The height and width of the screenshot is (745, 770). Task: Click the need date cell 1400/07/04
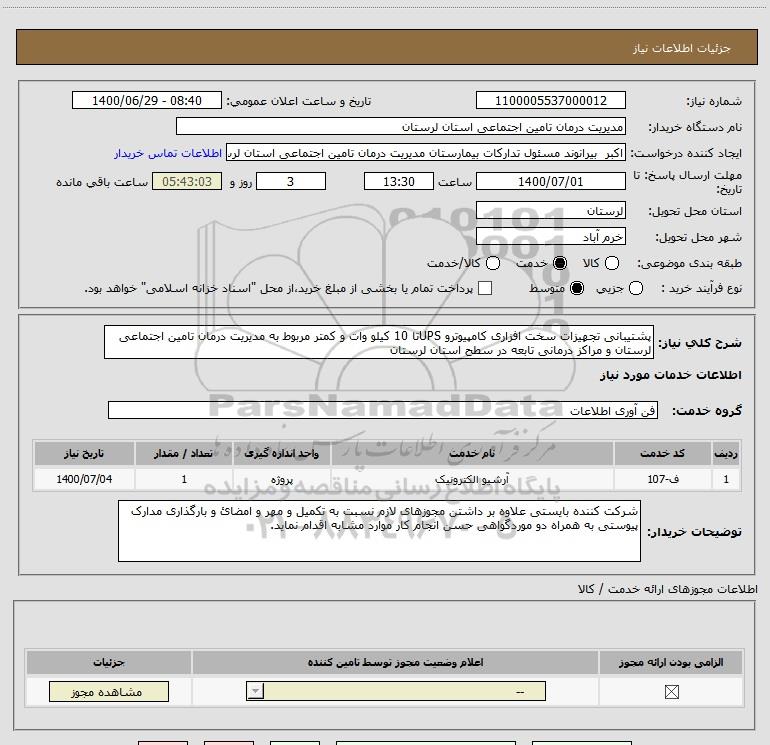point(84,479)
